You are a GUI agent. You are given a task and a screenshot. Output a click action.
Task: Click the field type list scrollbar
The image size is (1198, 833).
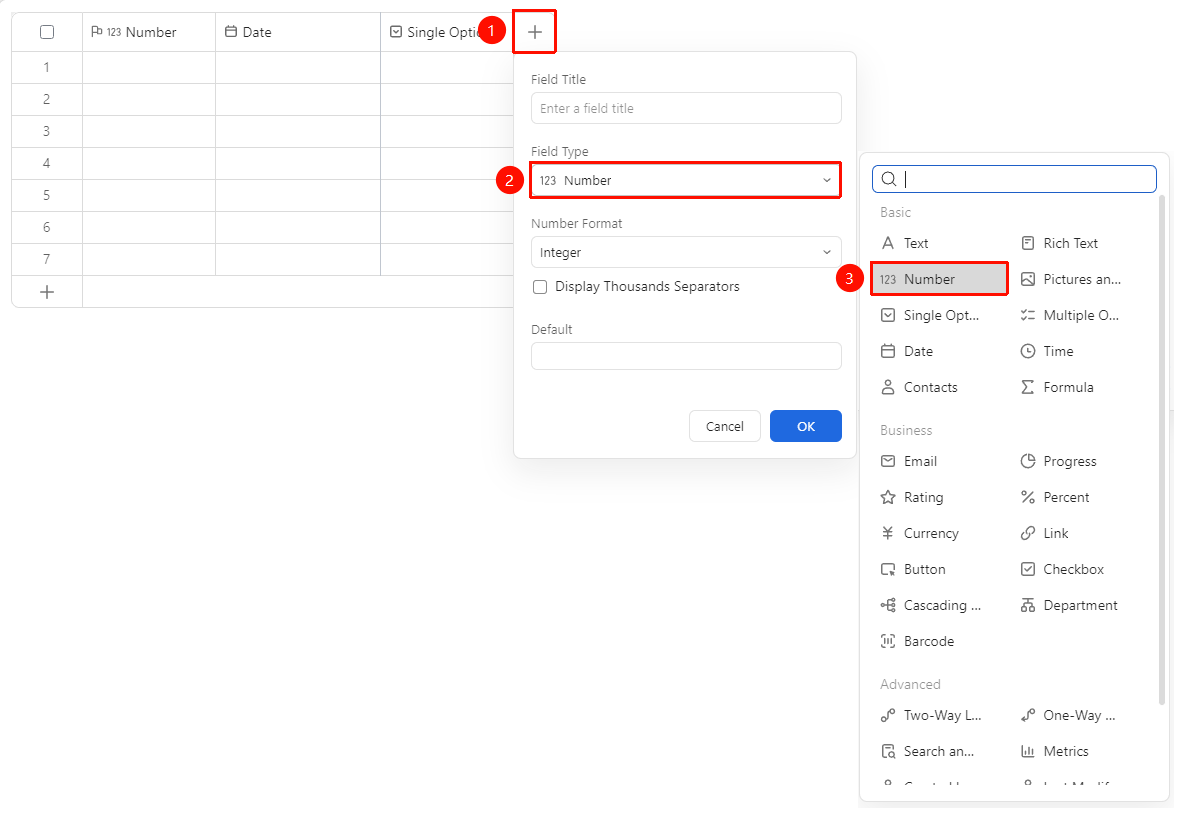point(1162,451)
